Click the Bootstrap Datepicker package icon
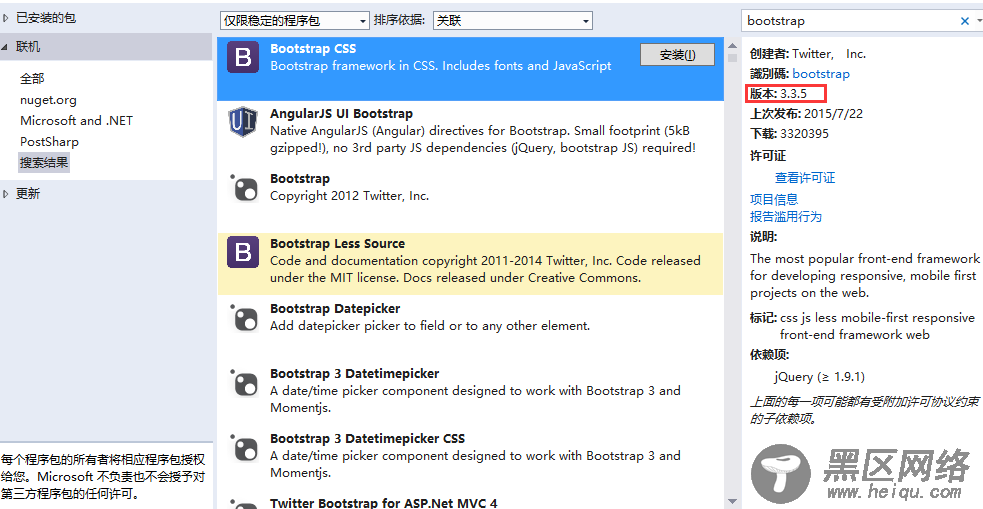The image size is (983, 509). 243,318
